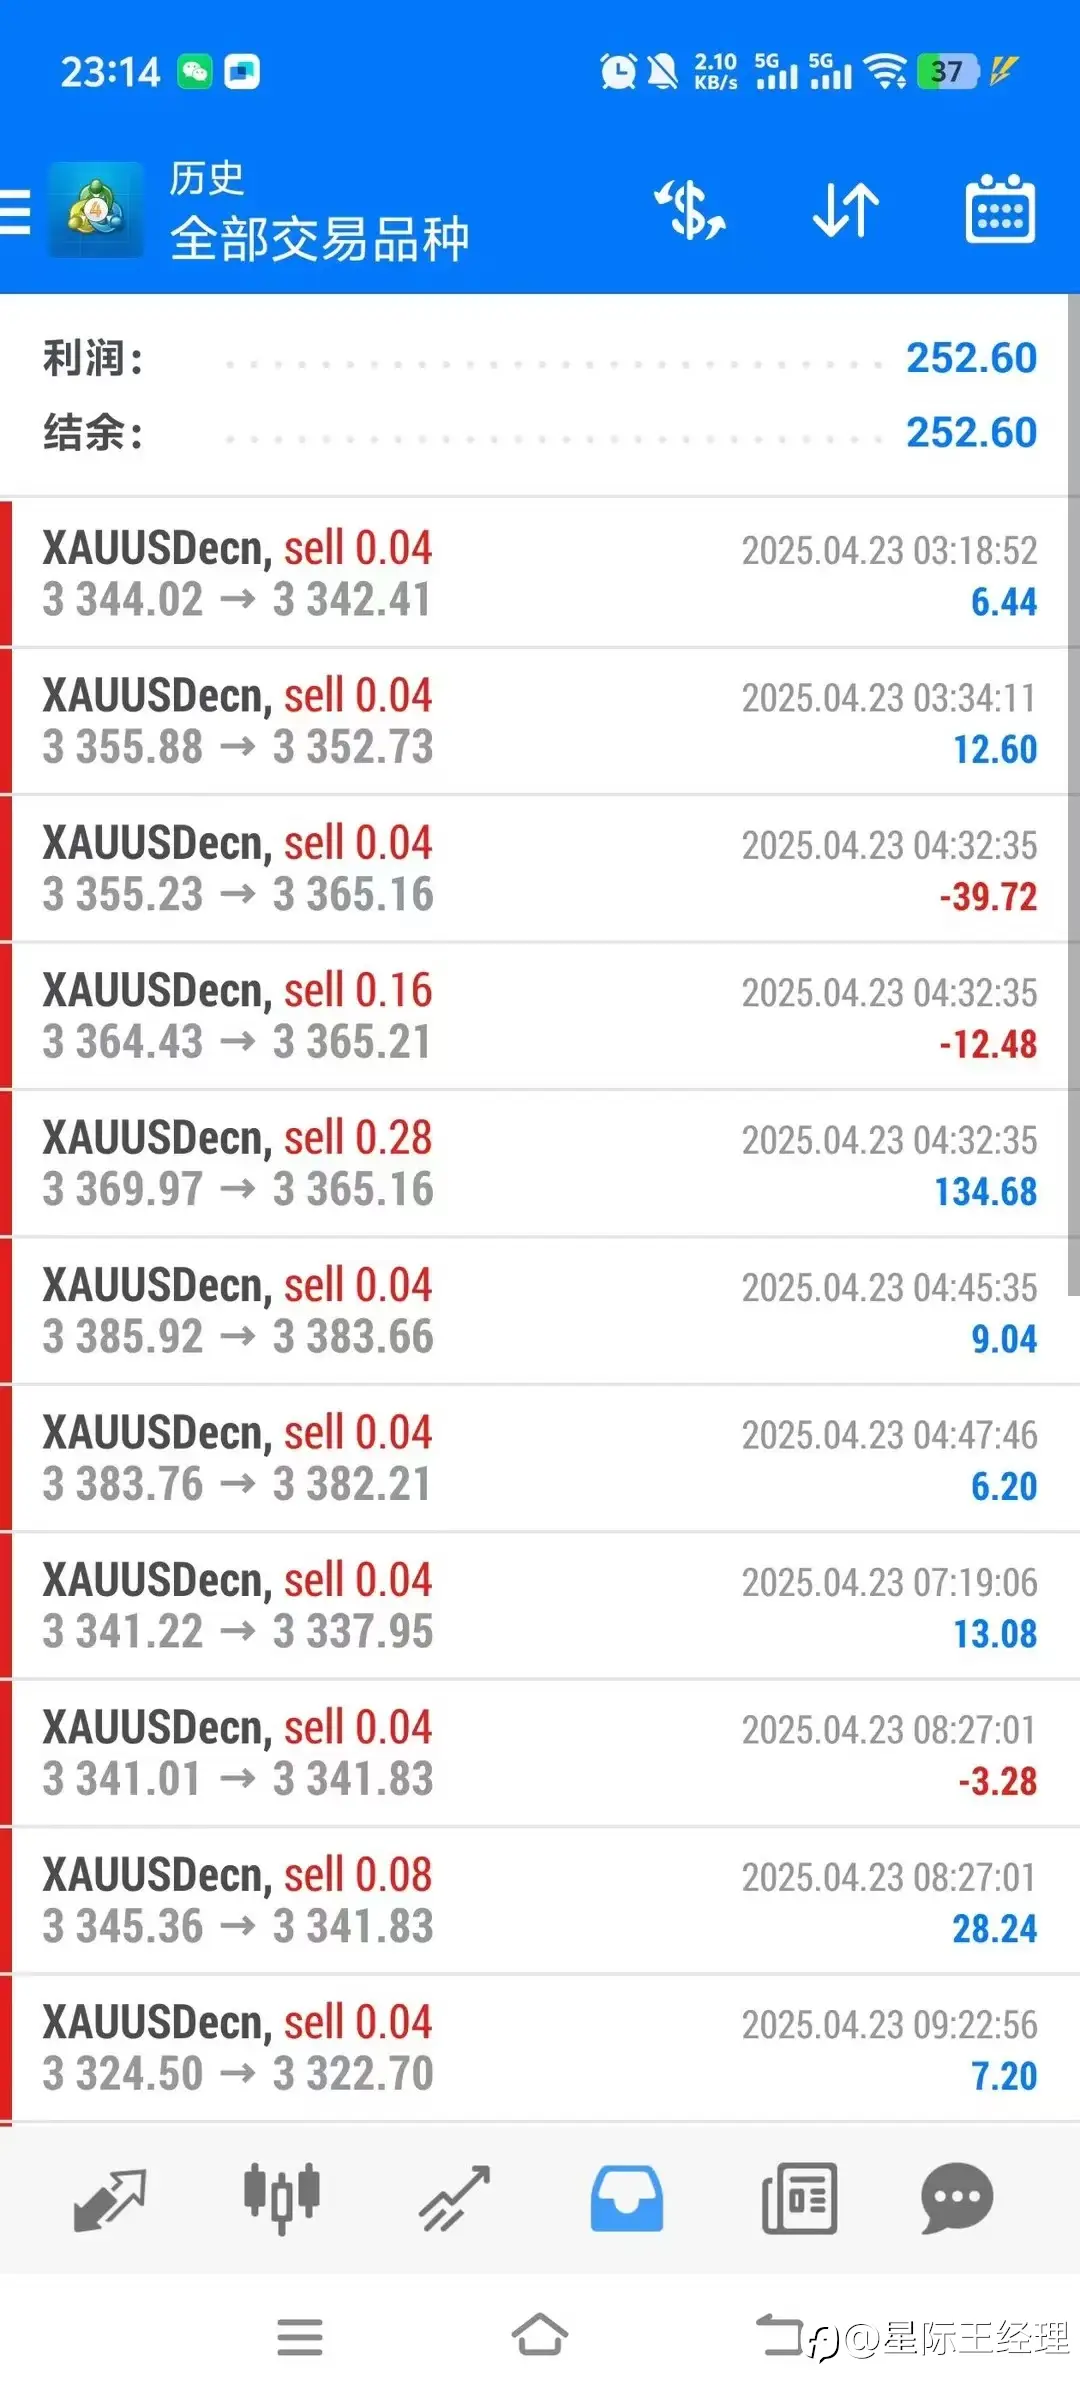Open the Trade tab with trend arrow
Viewport: 1080px width, 2400px height.
(455, 2199)
